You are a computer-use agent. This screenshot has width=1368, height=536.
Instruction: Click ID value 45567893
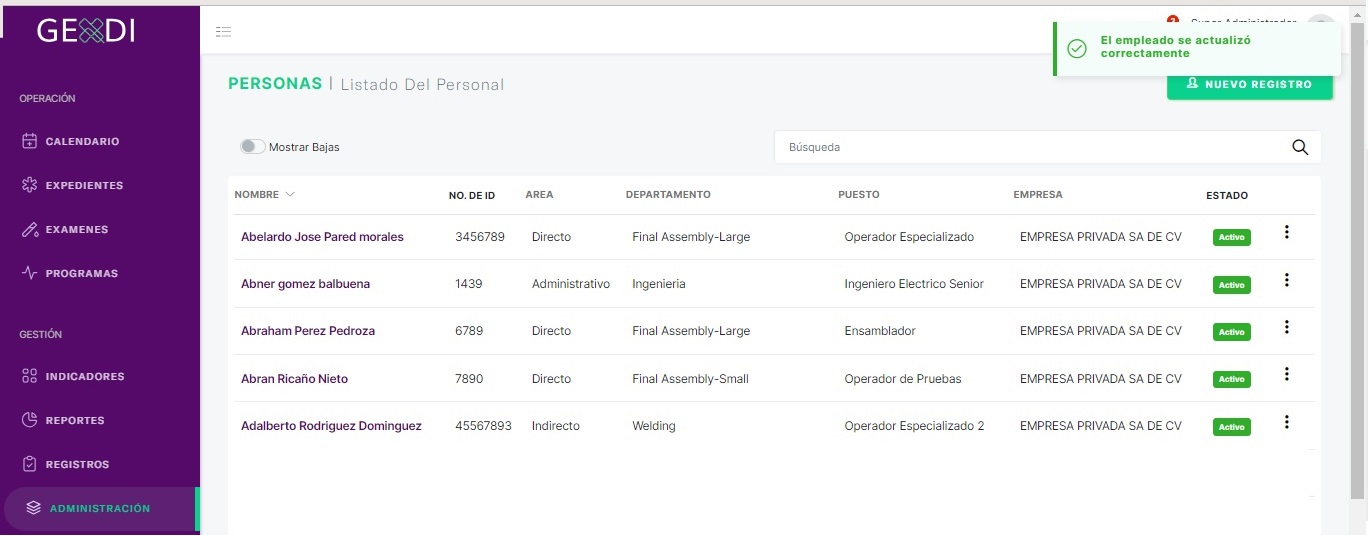pyautogui.click(x=483, y=426)
